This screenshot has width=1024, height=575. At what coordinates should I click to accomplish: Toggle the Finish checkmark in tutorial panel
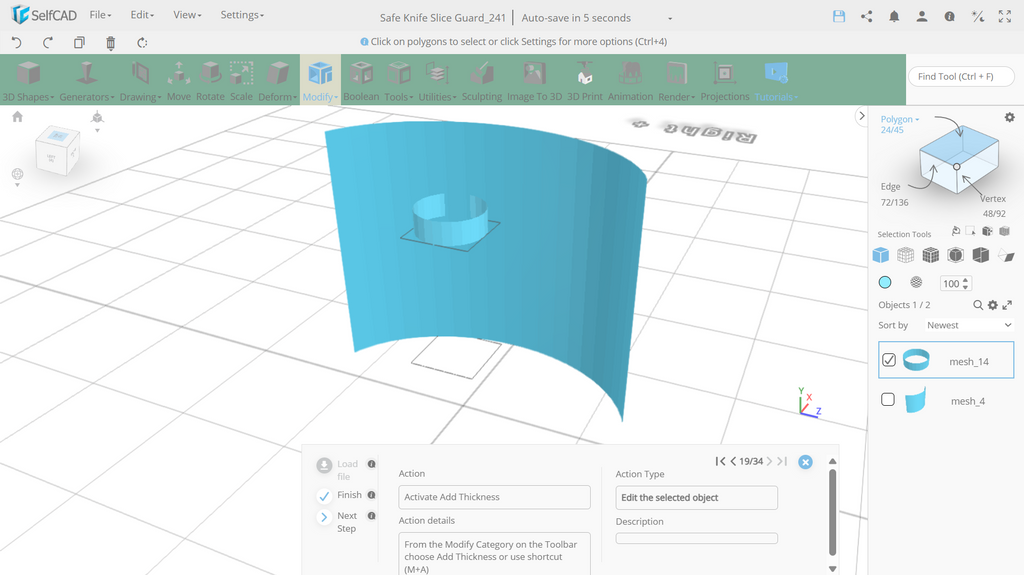point(324,496)
